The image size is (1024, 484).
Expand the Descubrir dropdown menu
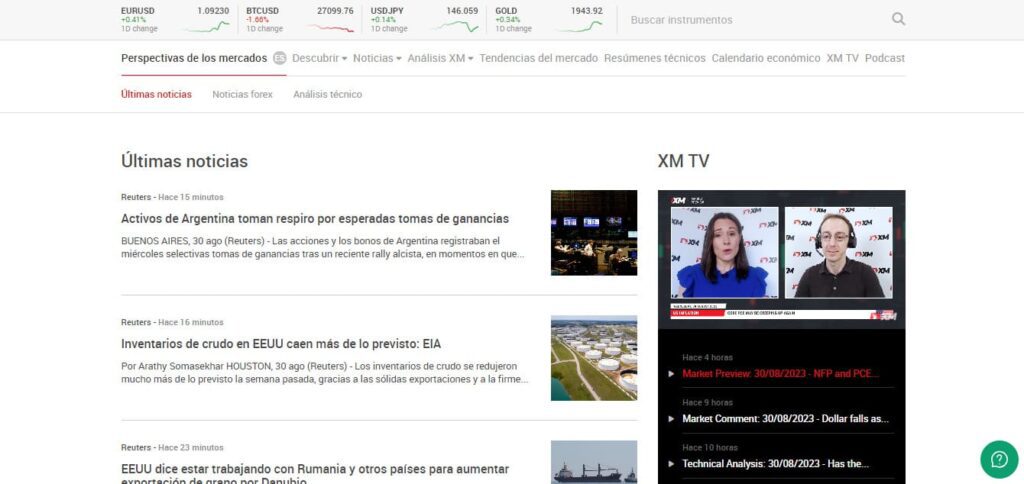(319, 58)
